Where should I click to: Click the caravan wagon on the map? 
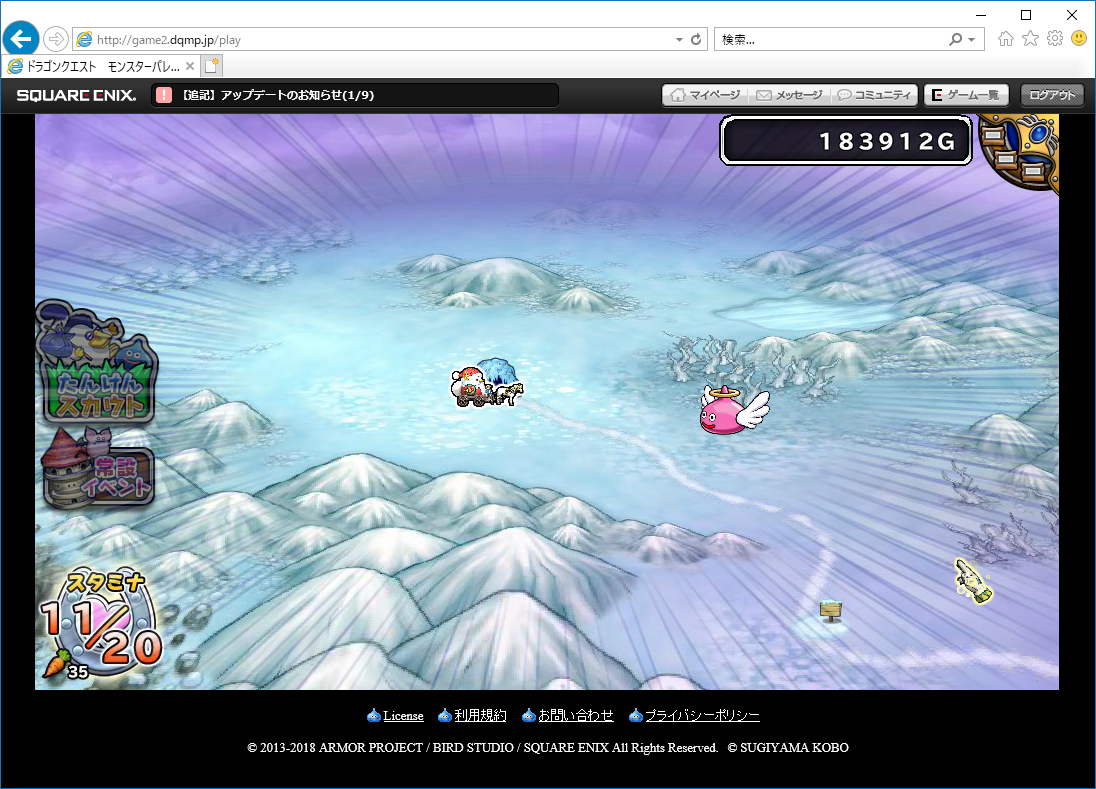[486, 384]
